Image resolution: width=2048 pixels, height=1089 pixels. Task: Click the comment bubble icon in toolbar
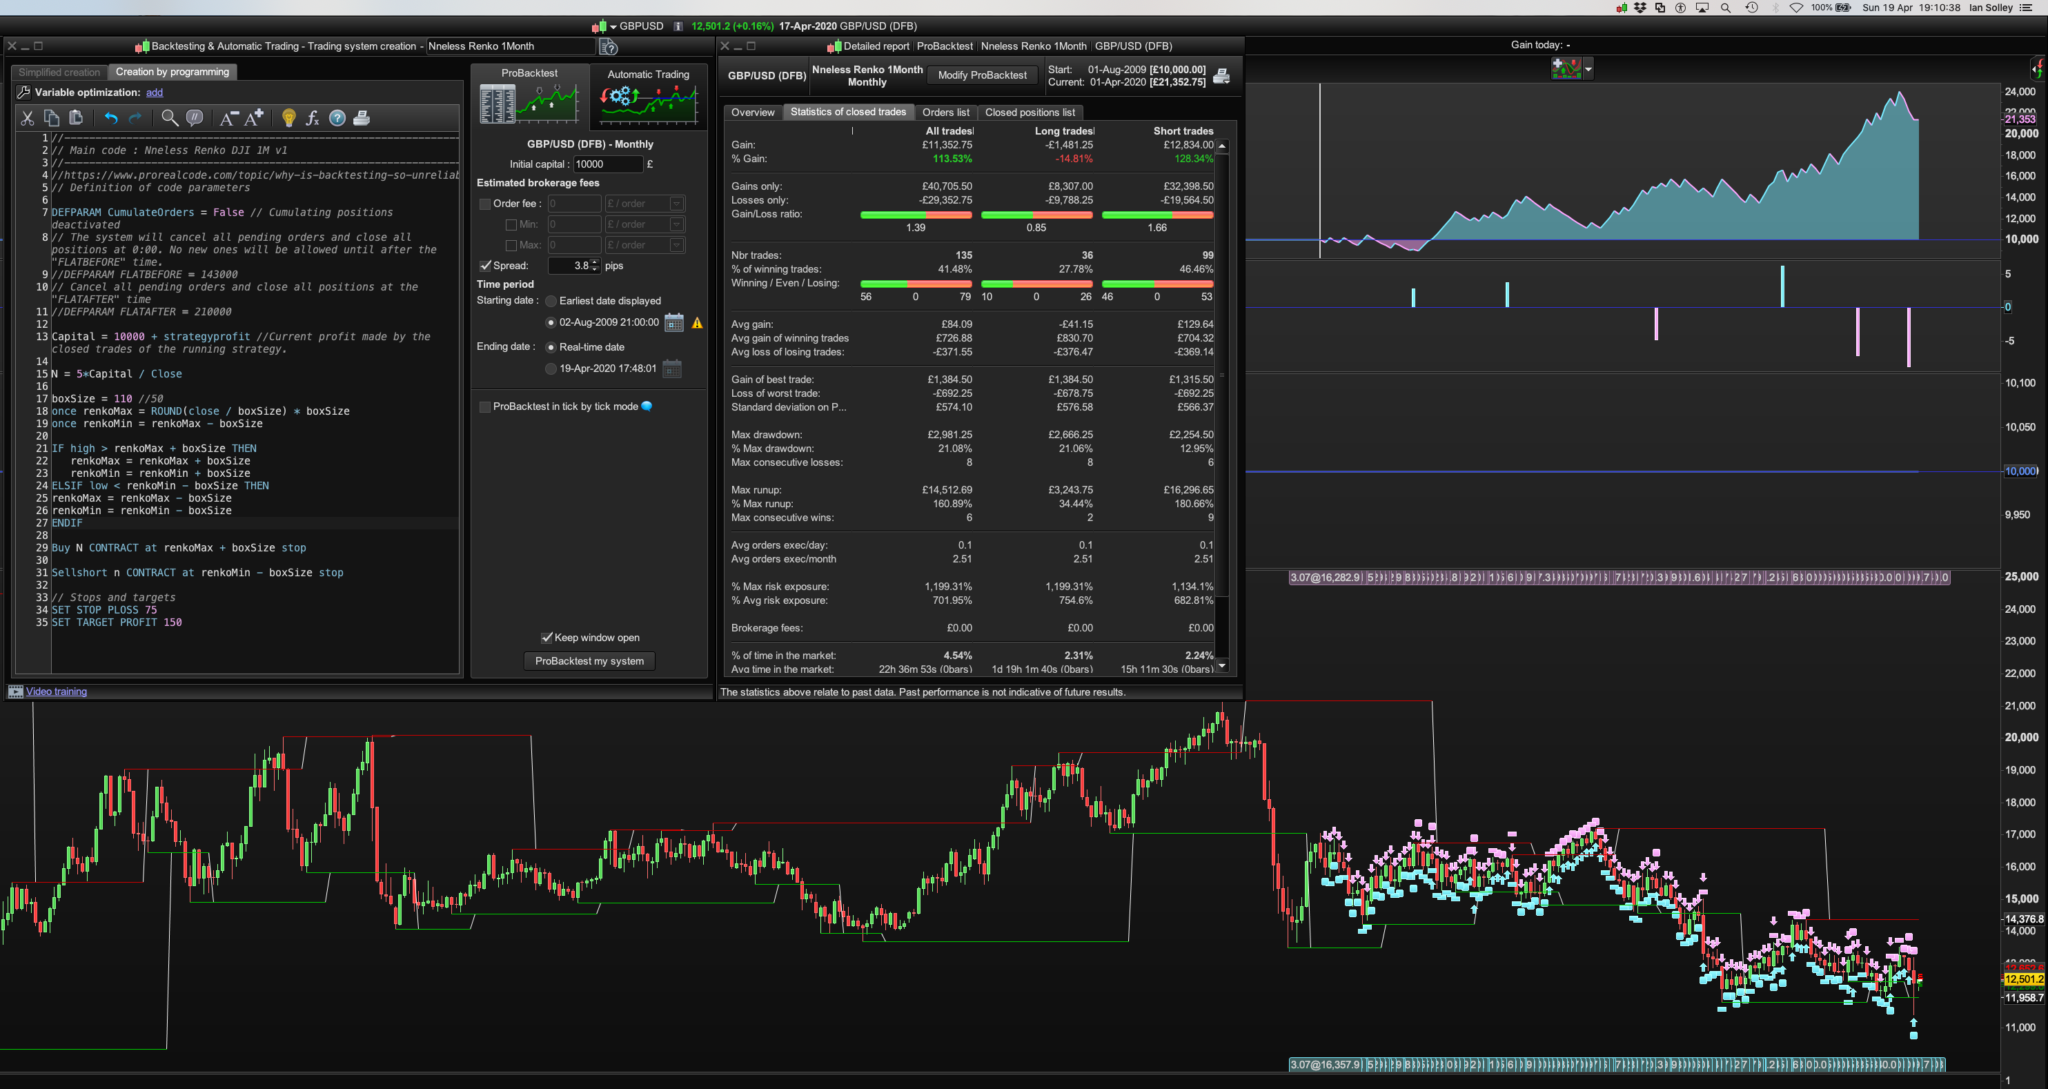click(195, 118)
